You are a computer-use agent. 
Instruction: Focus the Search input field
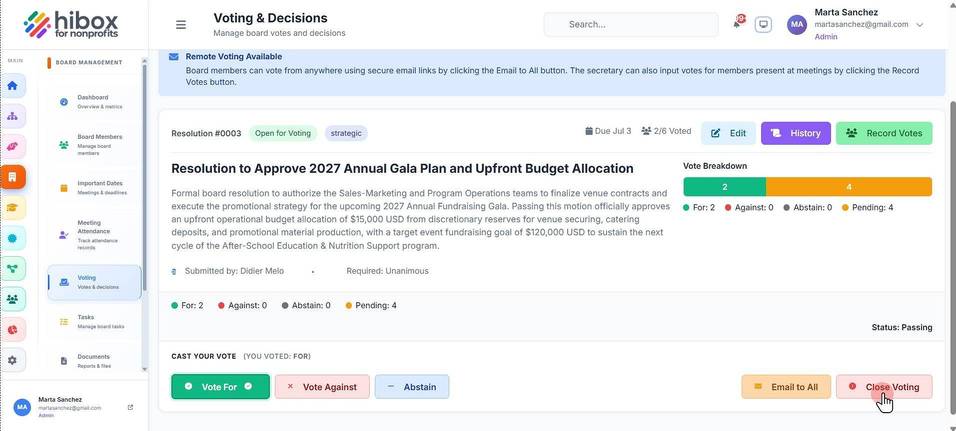[x=631, y=24]
